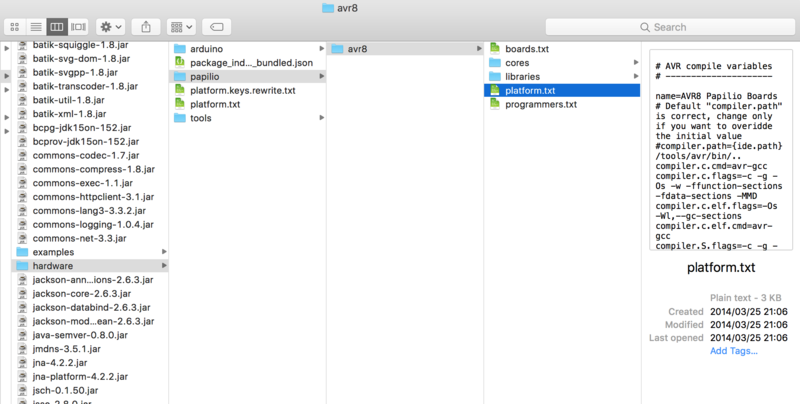Expand the examples folder arrow
The height and width of the screenshot is (404, 800).
[x=164, y=251]
